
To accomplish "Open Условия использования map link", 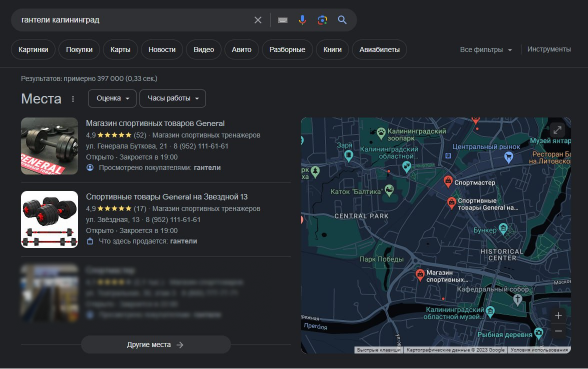I will 539,350.
